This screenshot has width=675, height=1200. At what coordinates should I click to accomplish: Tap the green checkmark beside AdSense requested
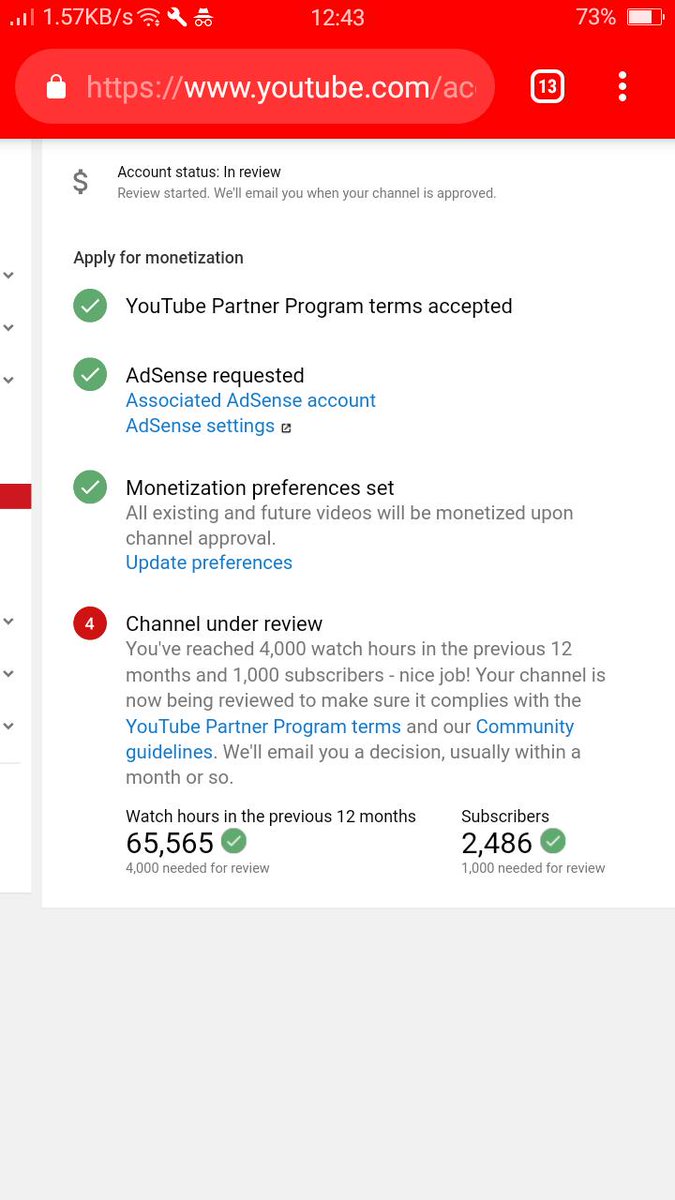coord(90,375)
